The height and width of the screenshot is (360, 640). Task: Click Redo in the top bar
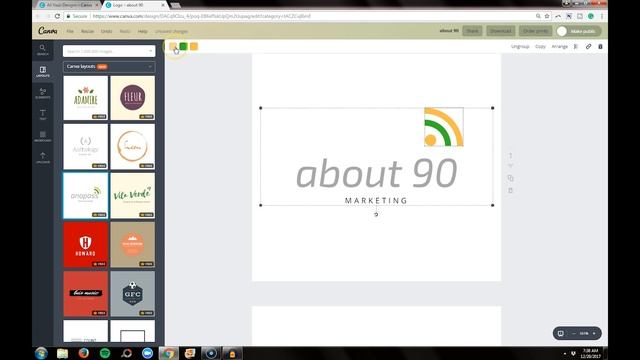125,31
